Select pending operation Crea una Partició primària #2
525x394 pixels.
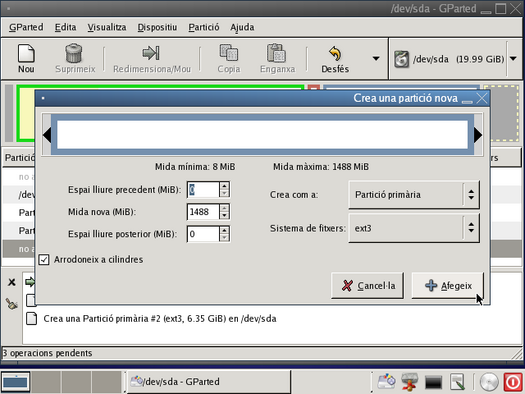(x=160, y=318)
